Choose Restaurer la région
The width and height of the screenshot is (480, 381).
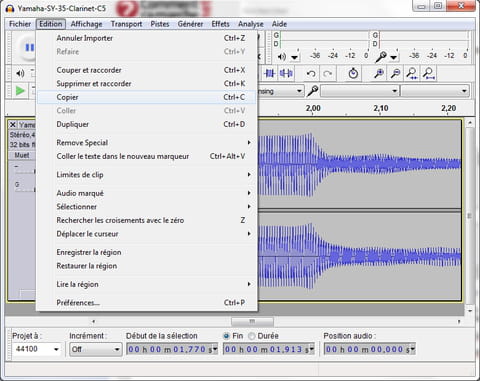[147, 266]
